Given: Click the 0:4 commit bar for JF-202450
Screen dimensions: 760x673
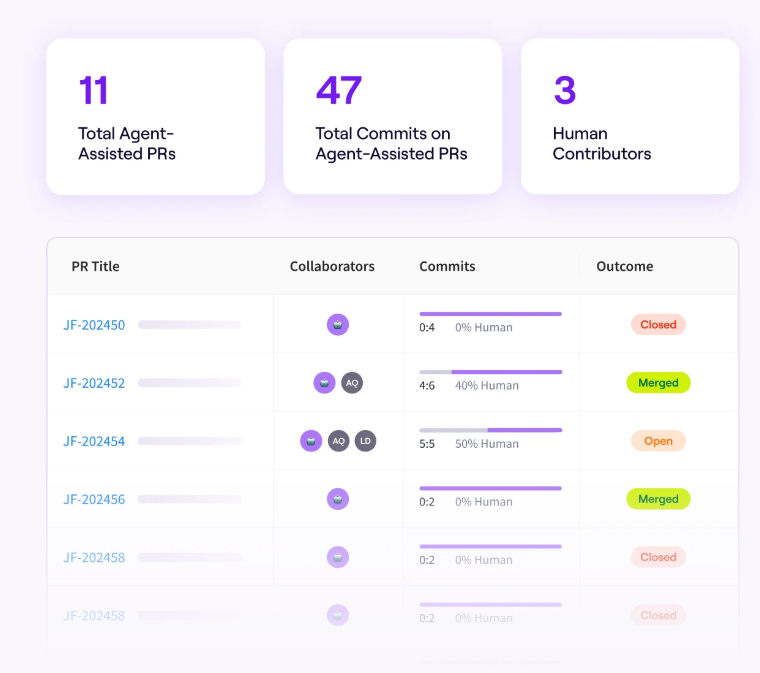Looking at the screenshot, I should click(491, 314).
